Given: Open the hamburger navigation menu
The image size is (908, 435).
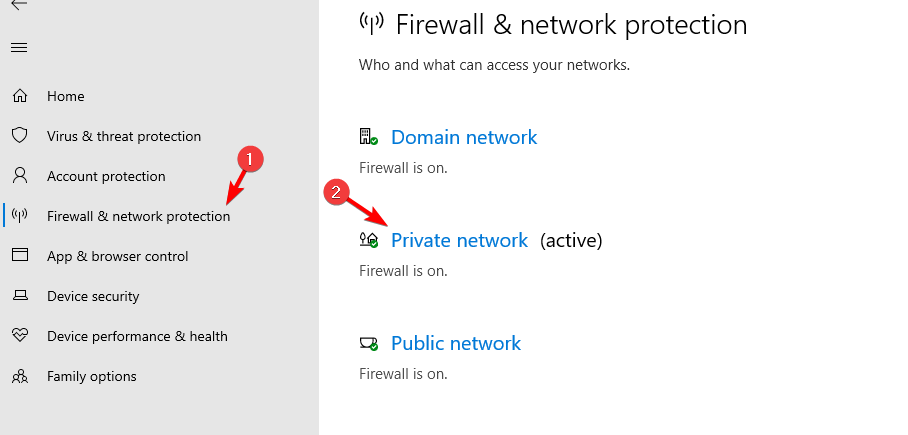Looking at the screenshot, I should 19,47.
